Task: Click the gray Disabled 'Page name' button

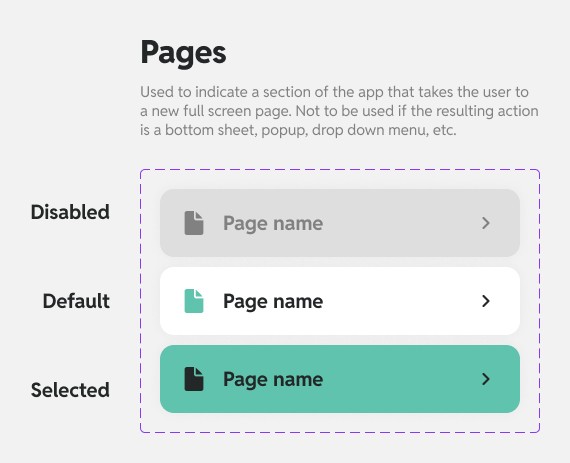Action: (x=340, y=223)
